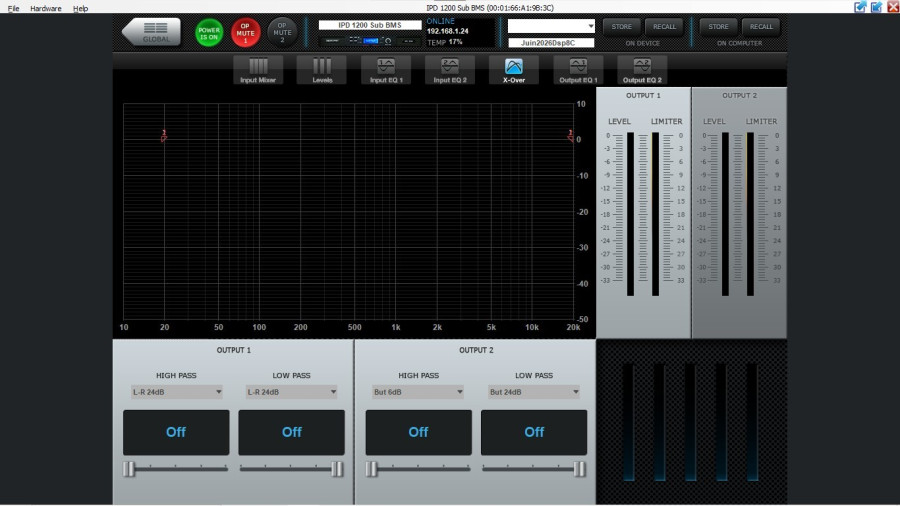This screenshot has width=900, height=506.
Task: Click the Output 1 Level meter bar
Action: click(x=630, y=214)
